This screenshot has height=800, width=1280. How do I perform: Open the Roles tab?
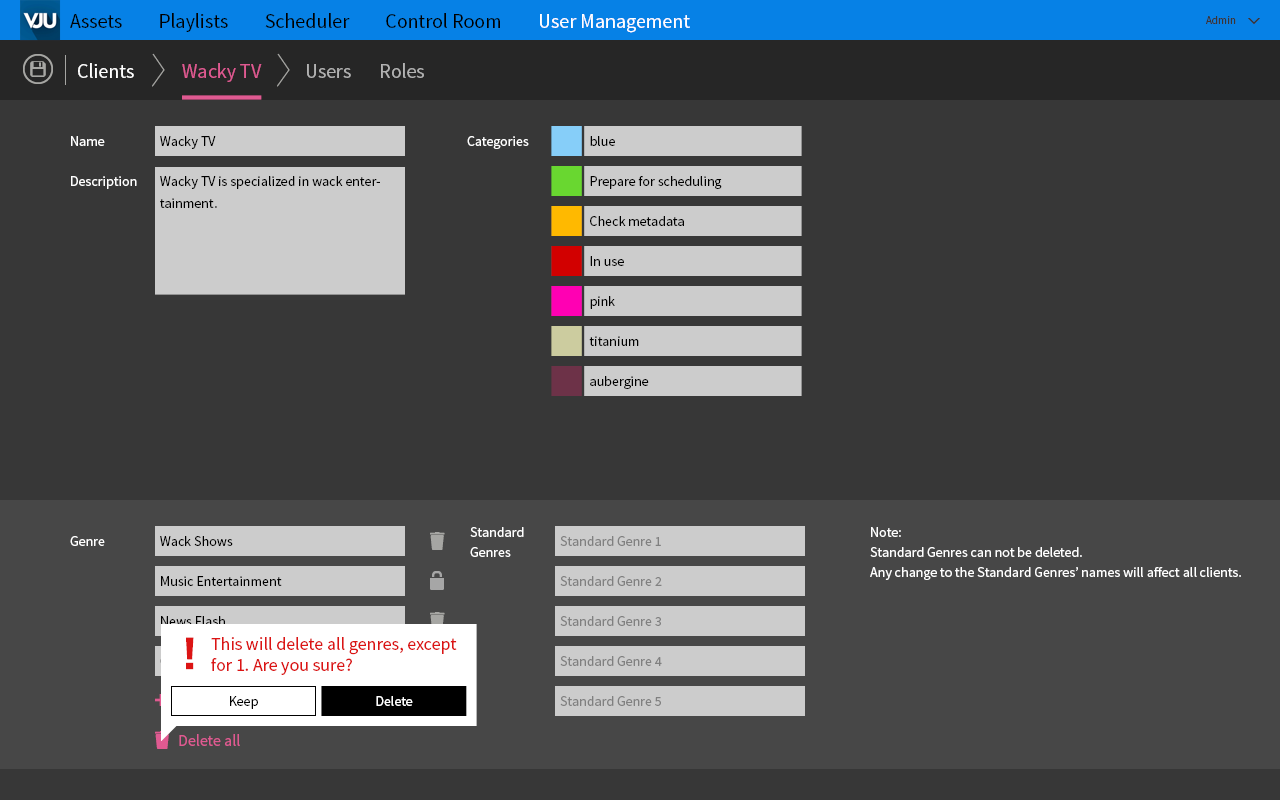click(402, 71)
